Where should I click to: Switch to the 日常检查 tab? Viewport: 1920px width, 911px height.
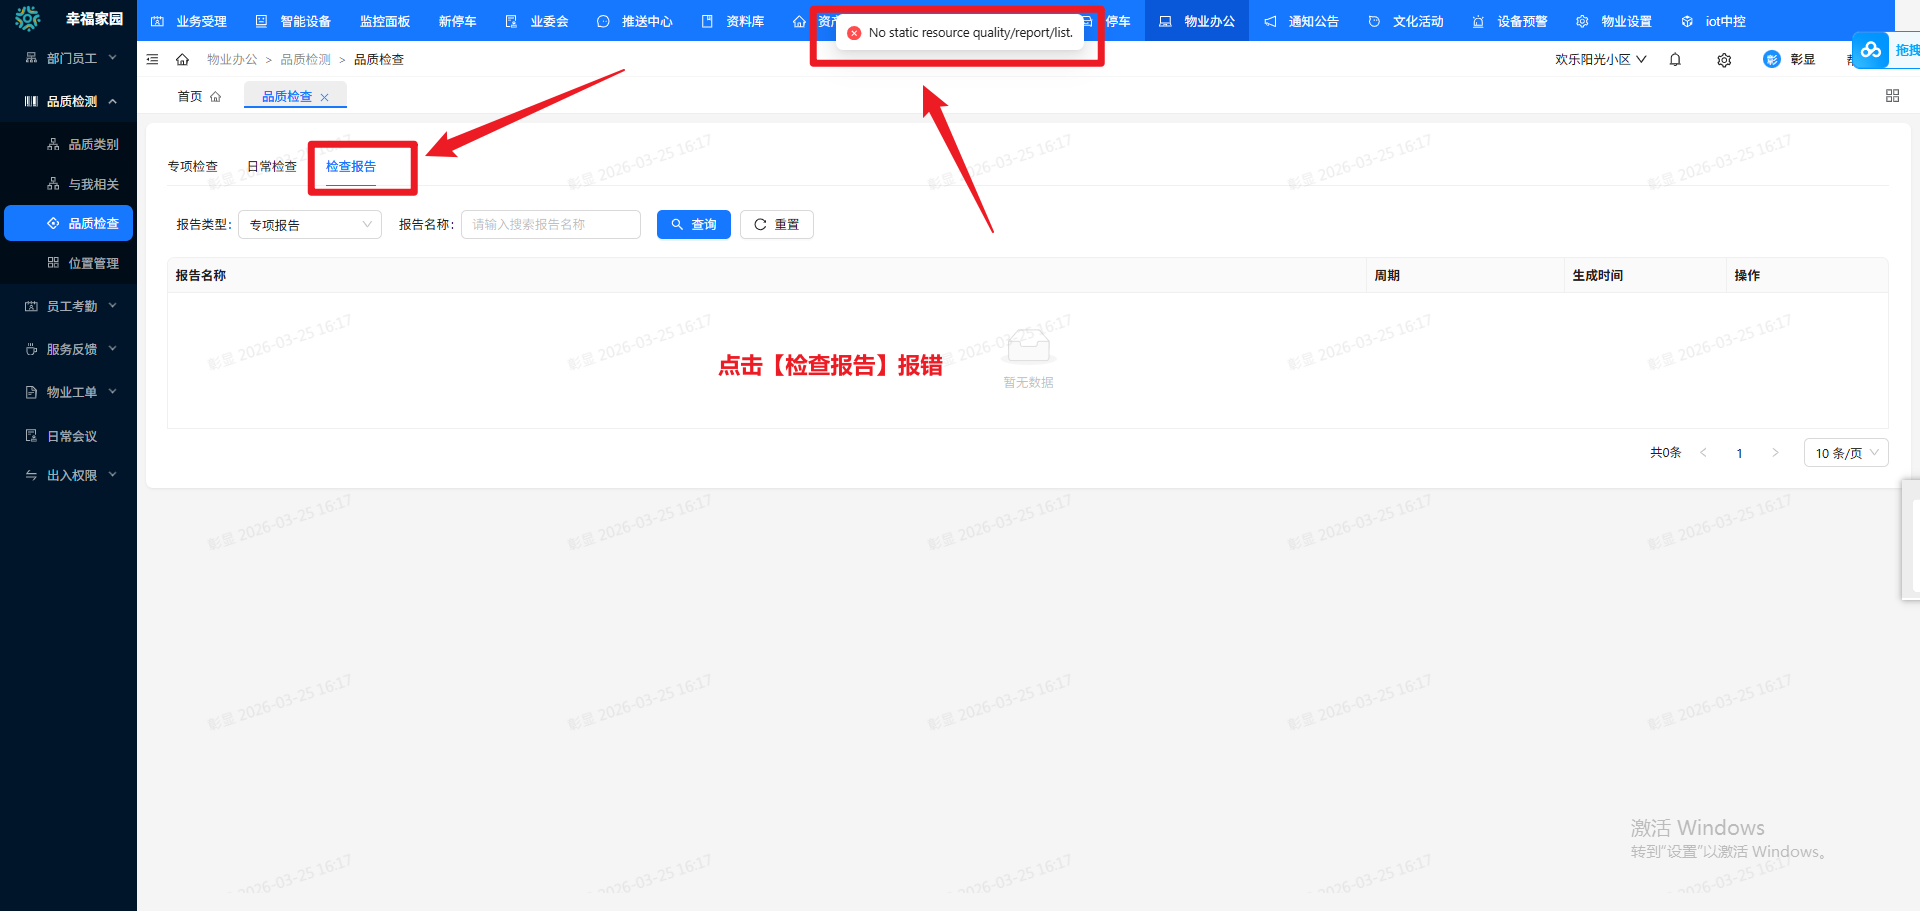pos(272,167)
